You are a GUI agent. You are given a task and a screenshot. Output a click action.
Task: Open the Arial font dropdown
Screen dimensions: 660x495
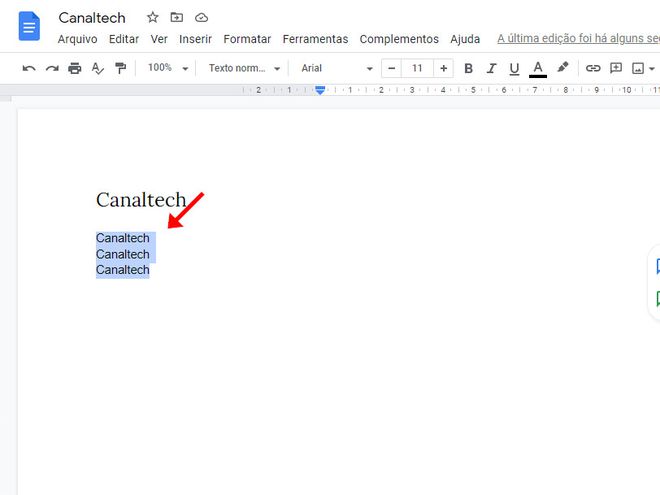337,68
